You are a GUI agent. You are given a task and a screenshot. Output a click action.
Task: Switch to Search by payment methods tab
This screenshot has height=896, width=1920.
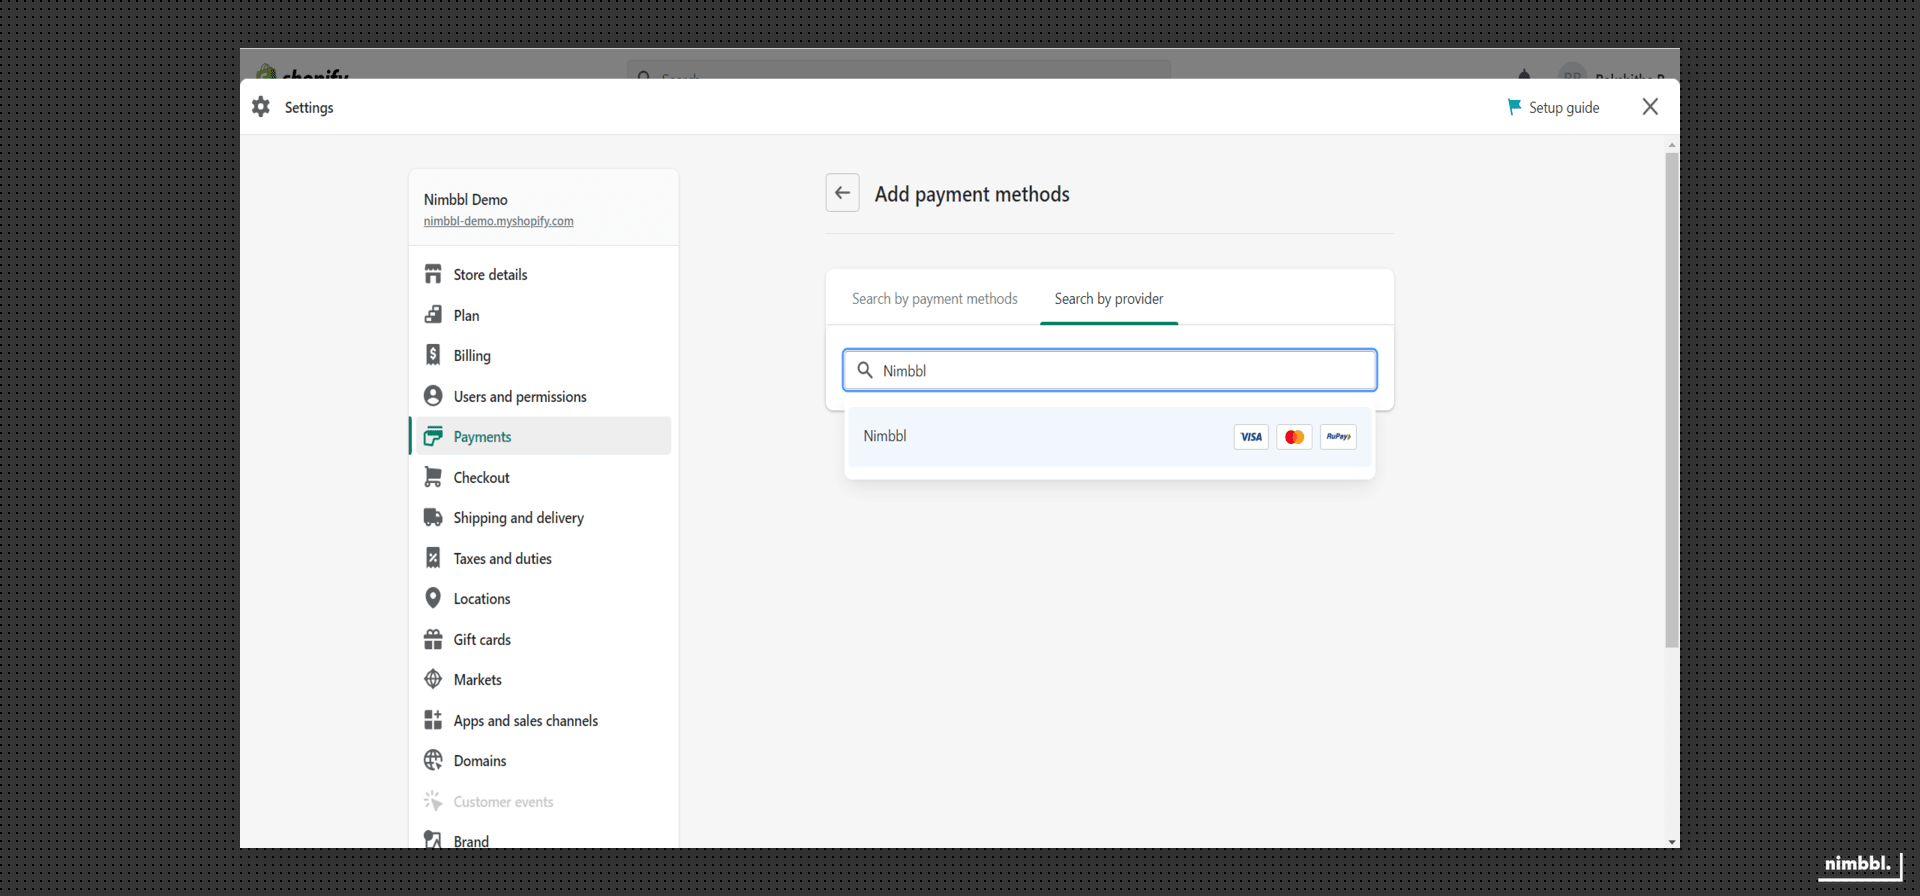(934, 299)
